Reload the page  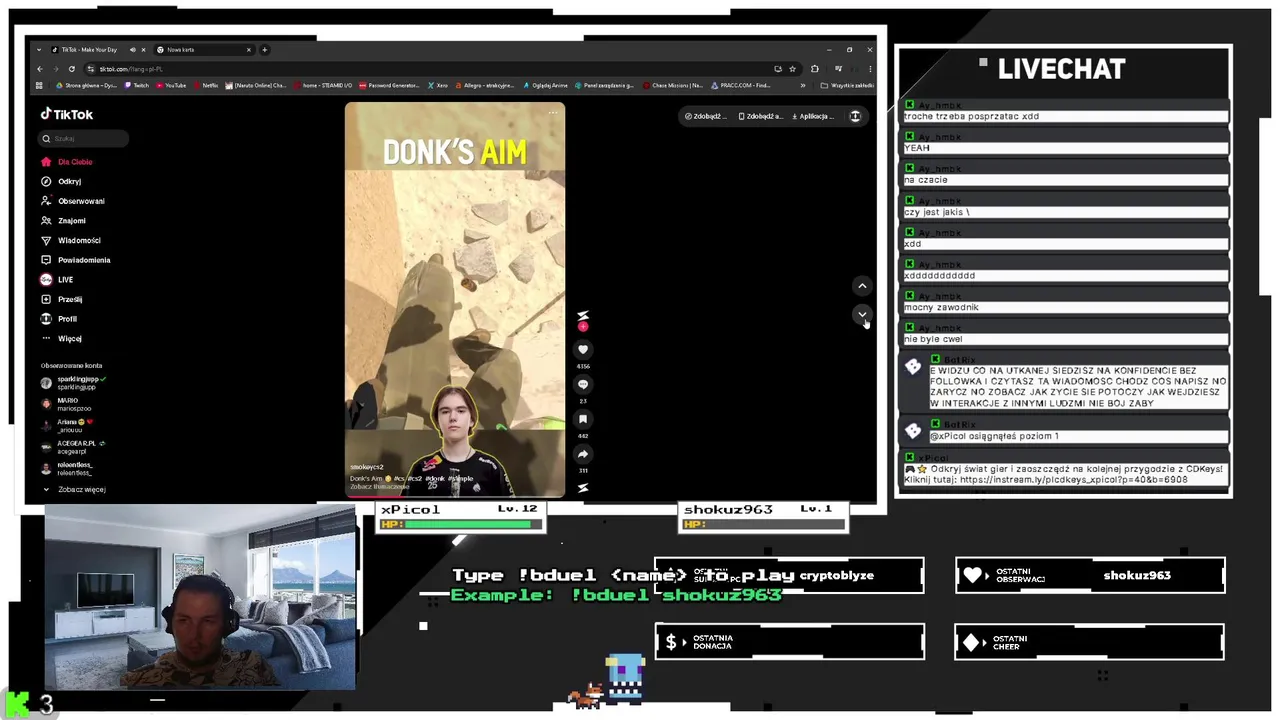(71, 69)
